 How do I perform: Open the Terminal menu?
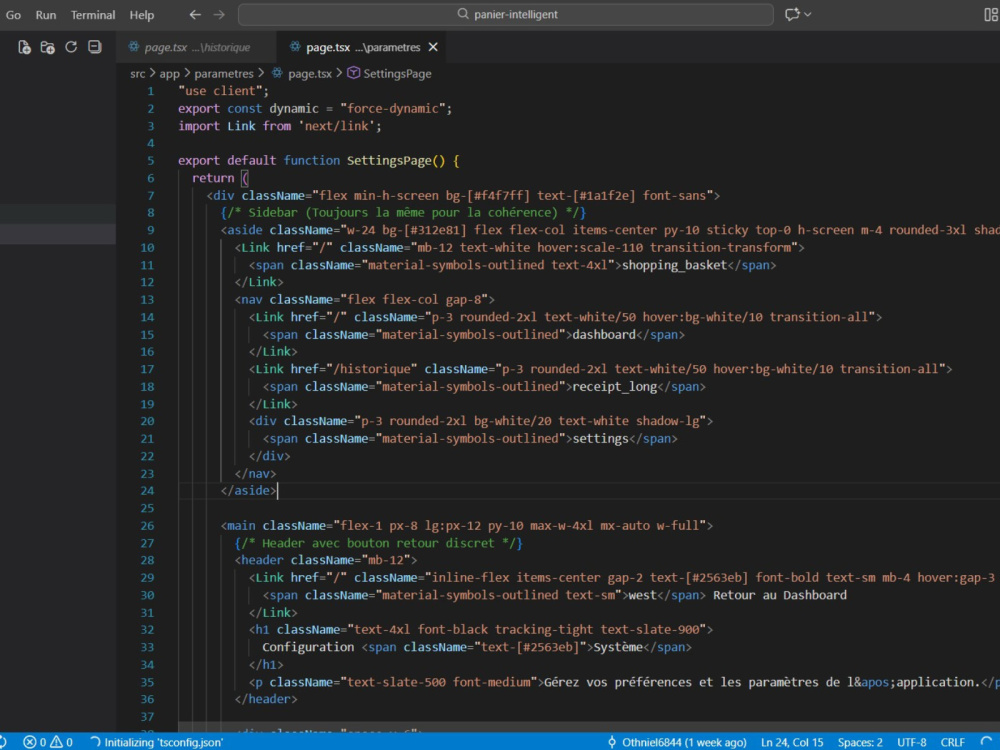(x=93, y=15)
